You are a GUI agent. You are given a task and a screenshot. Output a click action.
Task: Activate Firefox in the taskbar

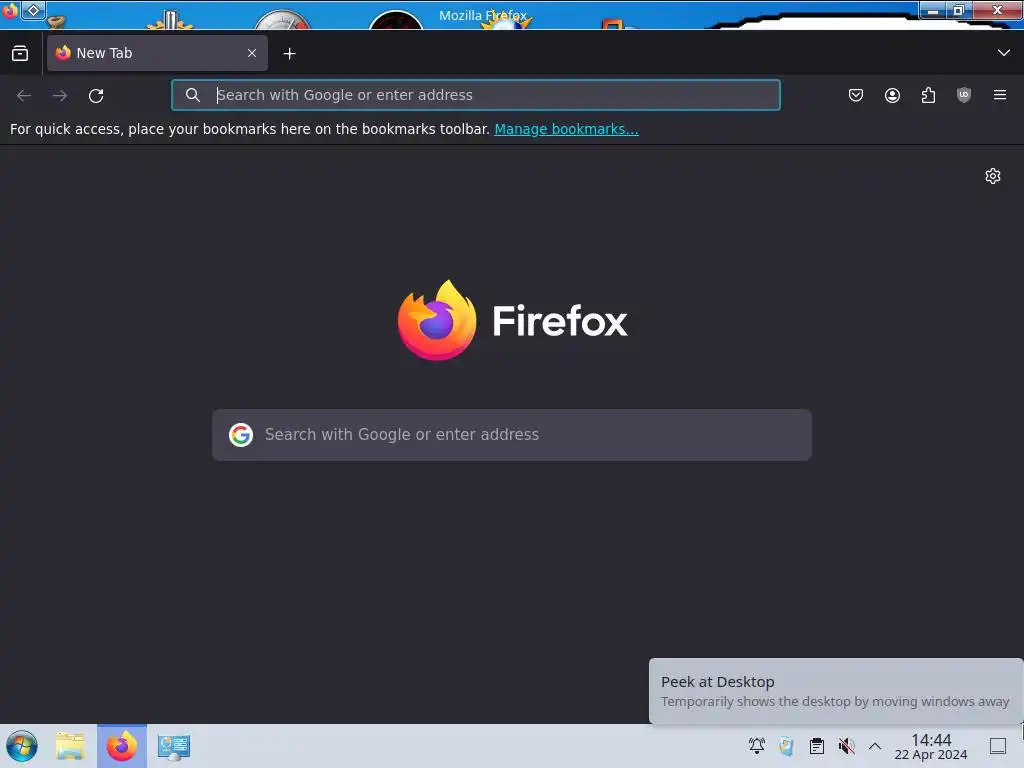click(x=122, y=746)
